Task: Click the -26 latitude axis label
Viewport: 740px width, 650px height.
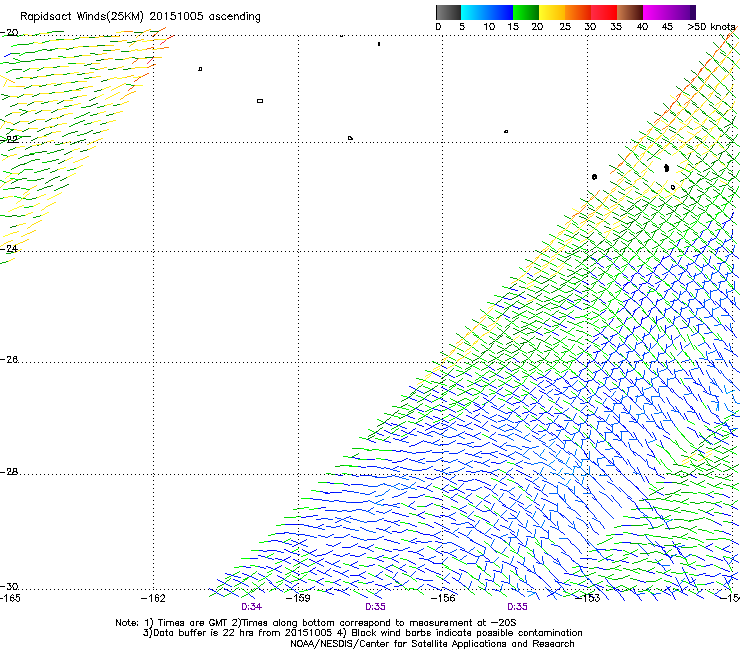Action: (x=9, y=360)
